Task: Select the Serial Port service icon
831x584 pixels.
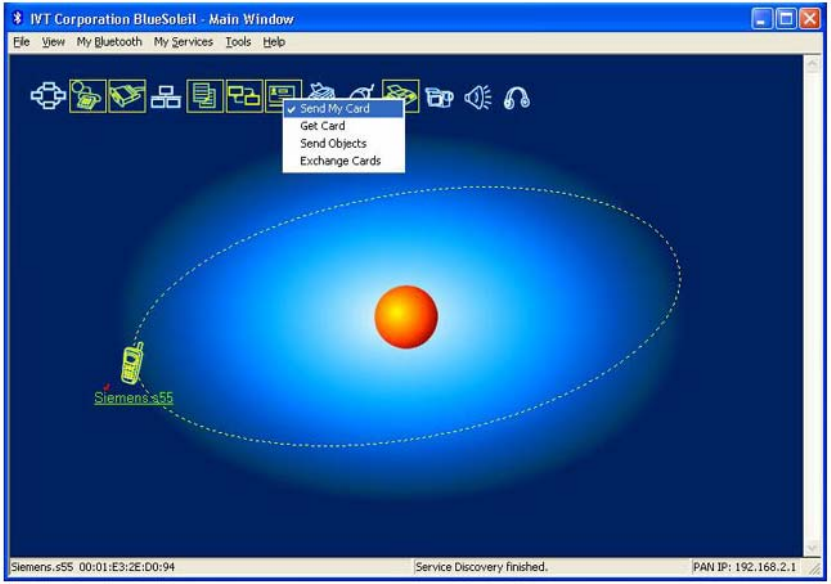Action: (x=127, y=96)
